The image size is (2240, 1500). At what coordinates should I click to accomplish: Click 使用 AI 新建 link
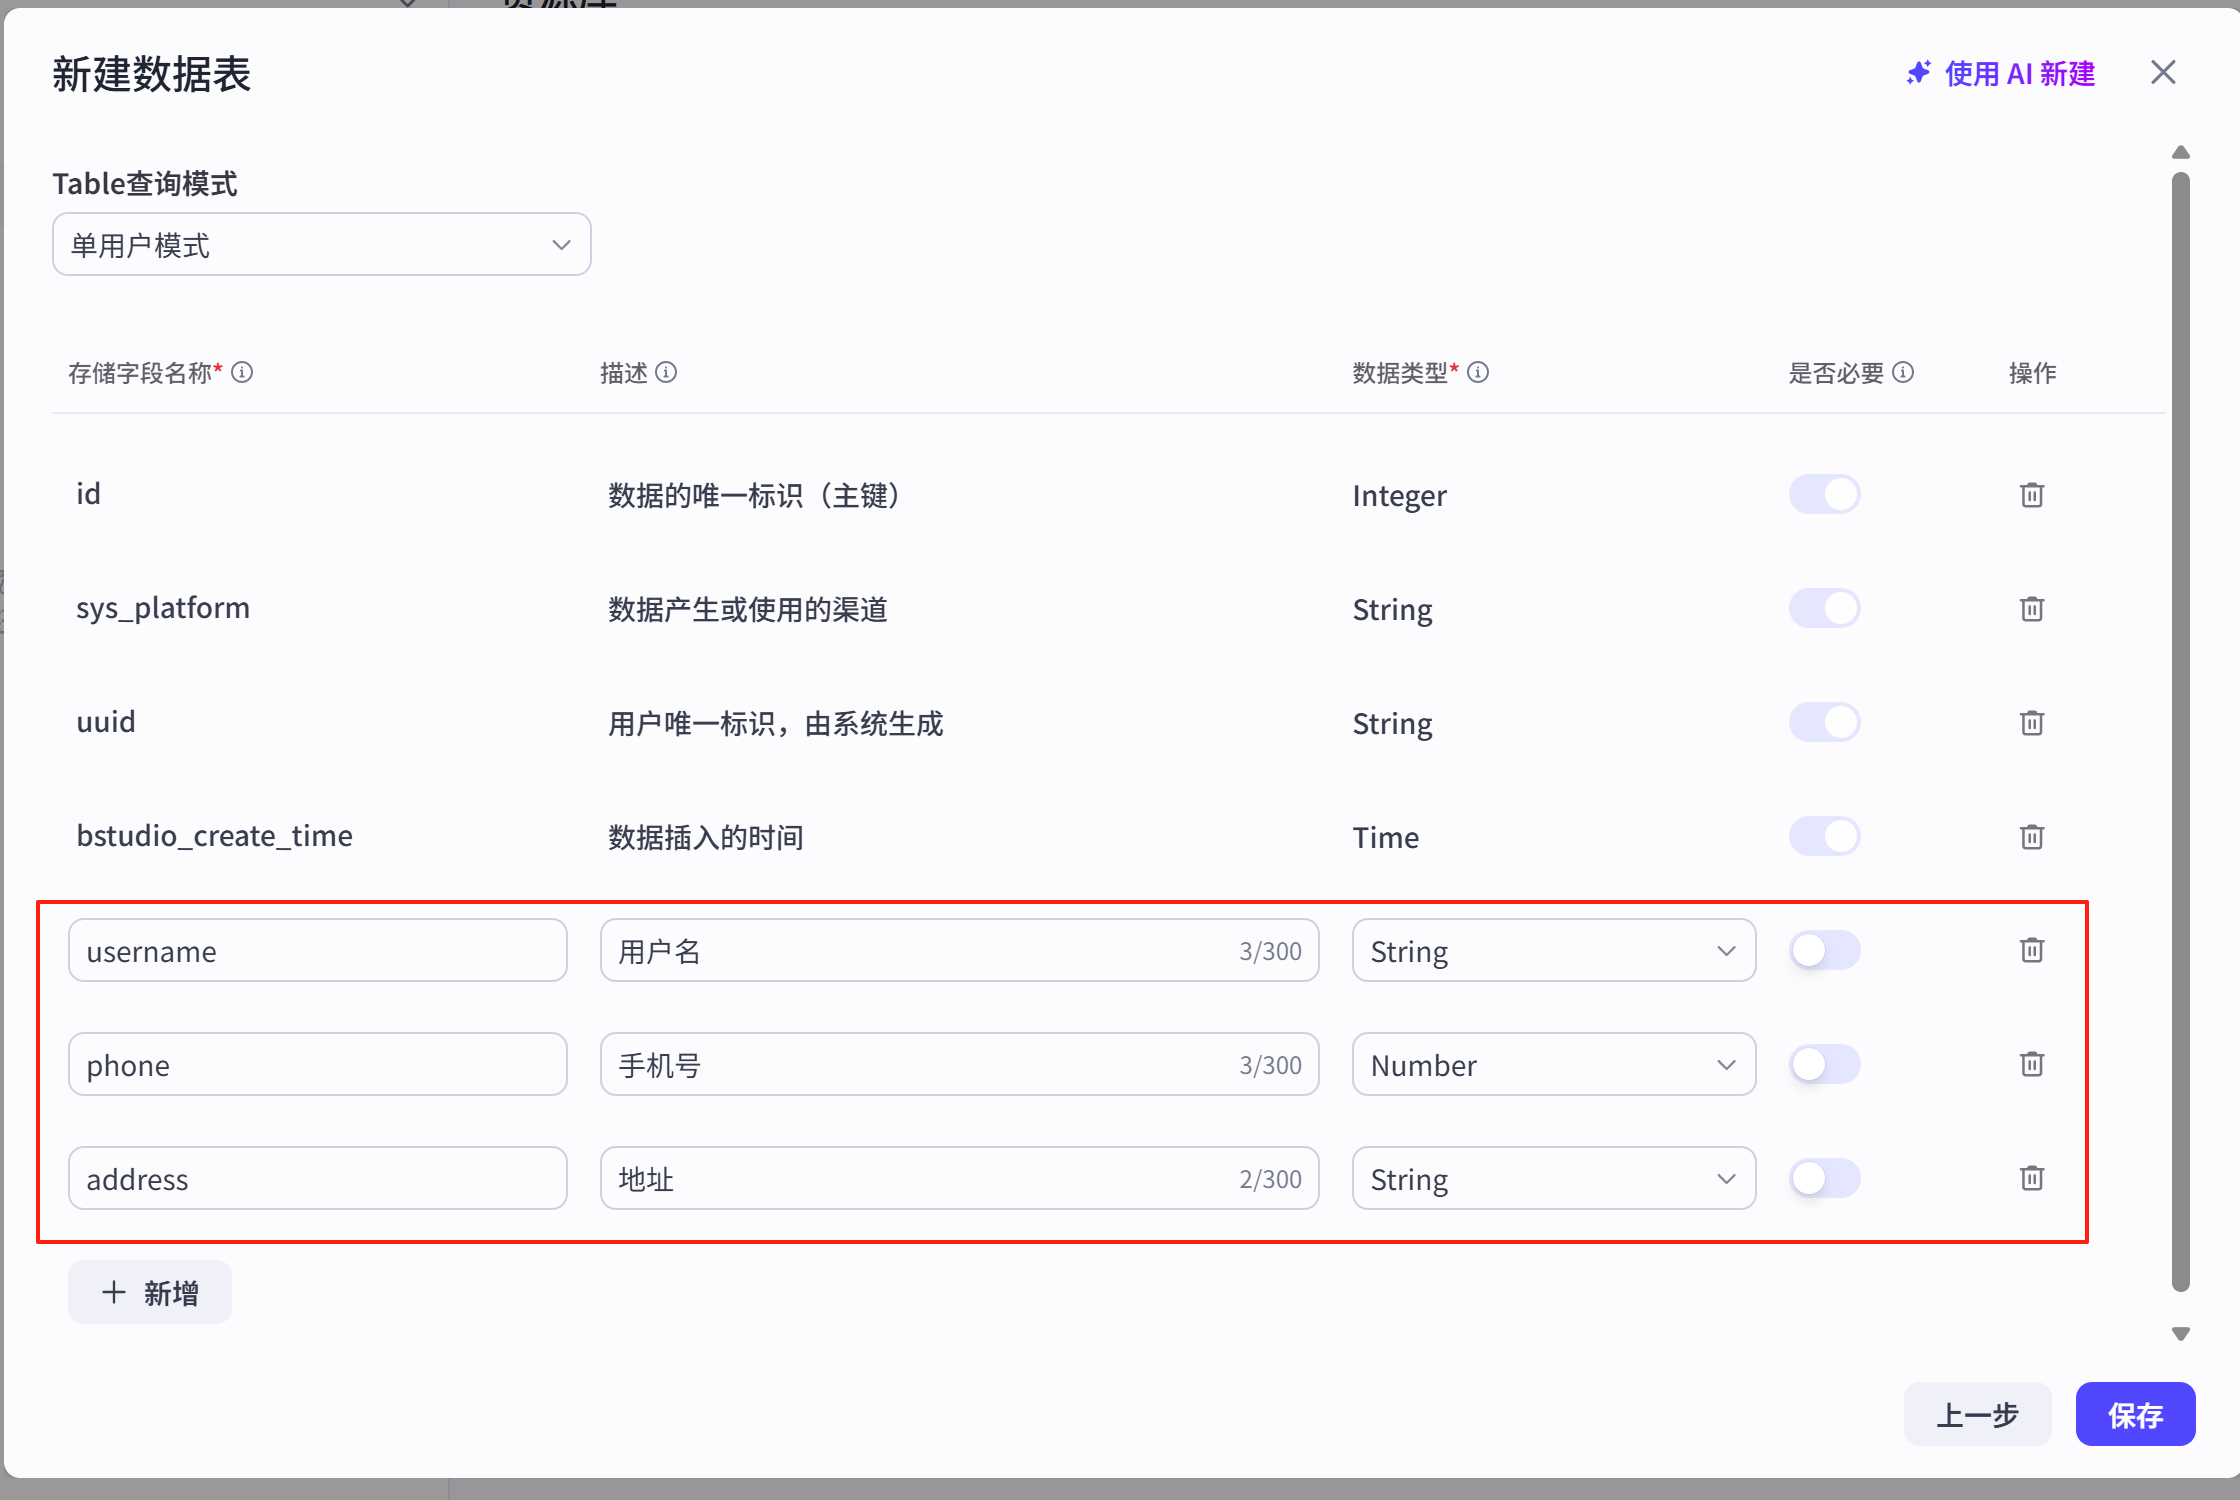2001,73
